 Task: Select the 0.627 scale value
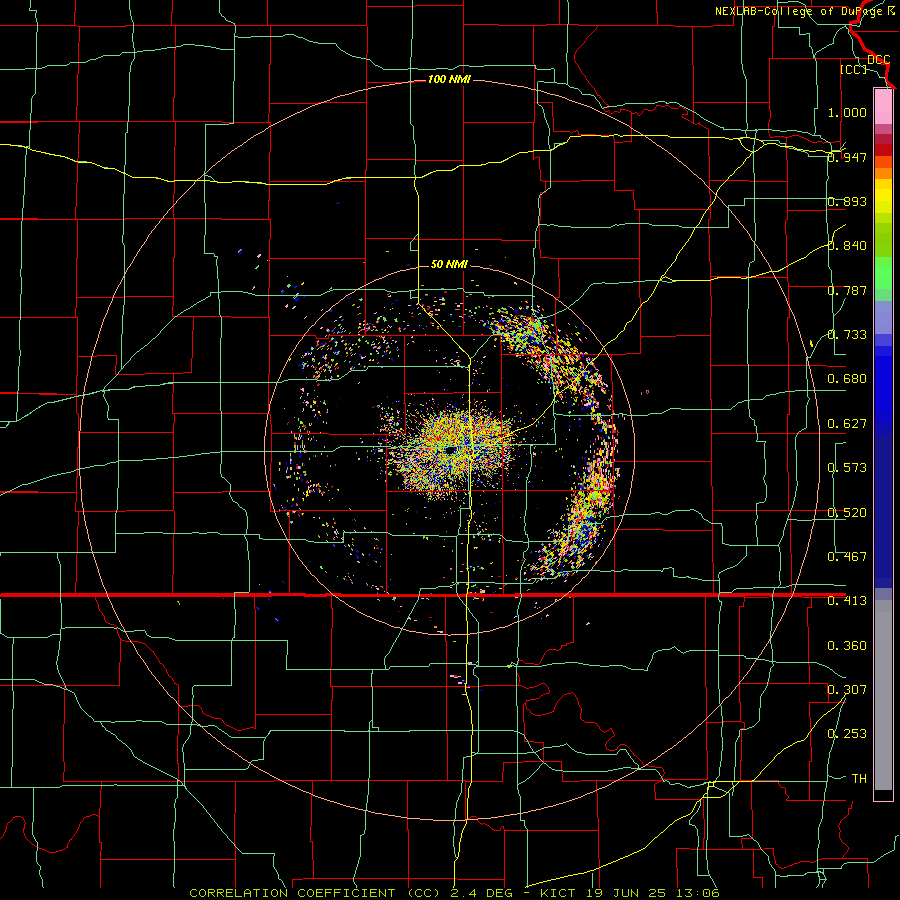click(847, 424)
